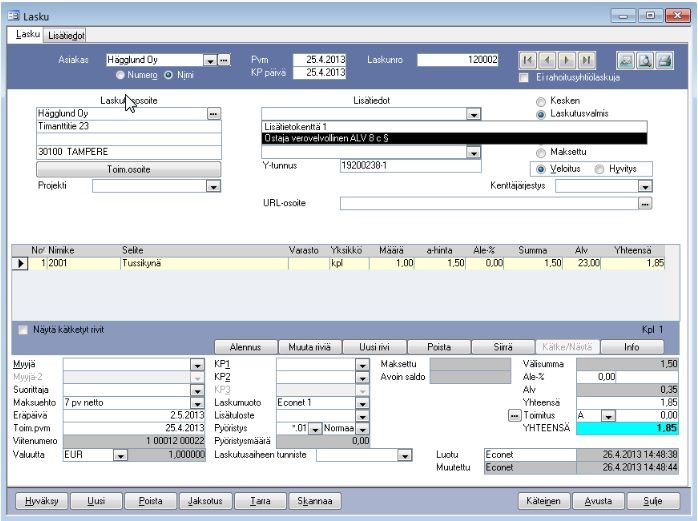Click the Pvm date field

pos(319,60)
